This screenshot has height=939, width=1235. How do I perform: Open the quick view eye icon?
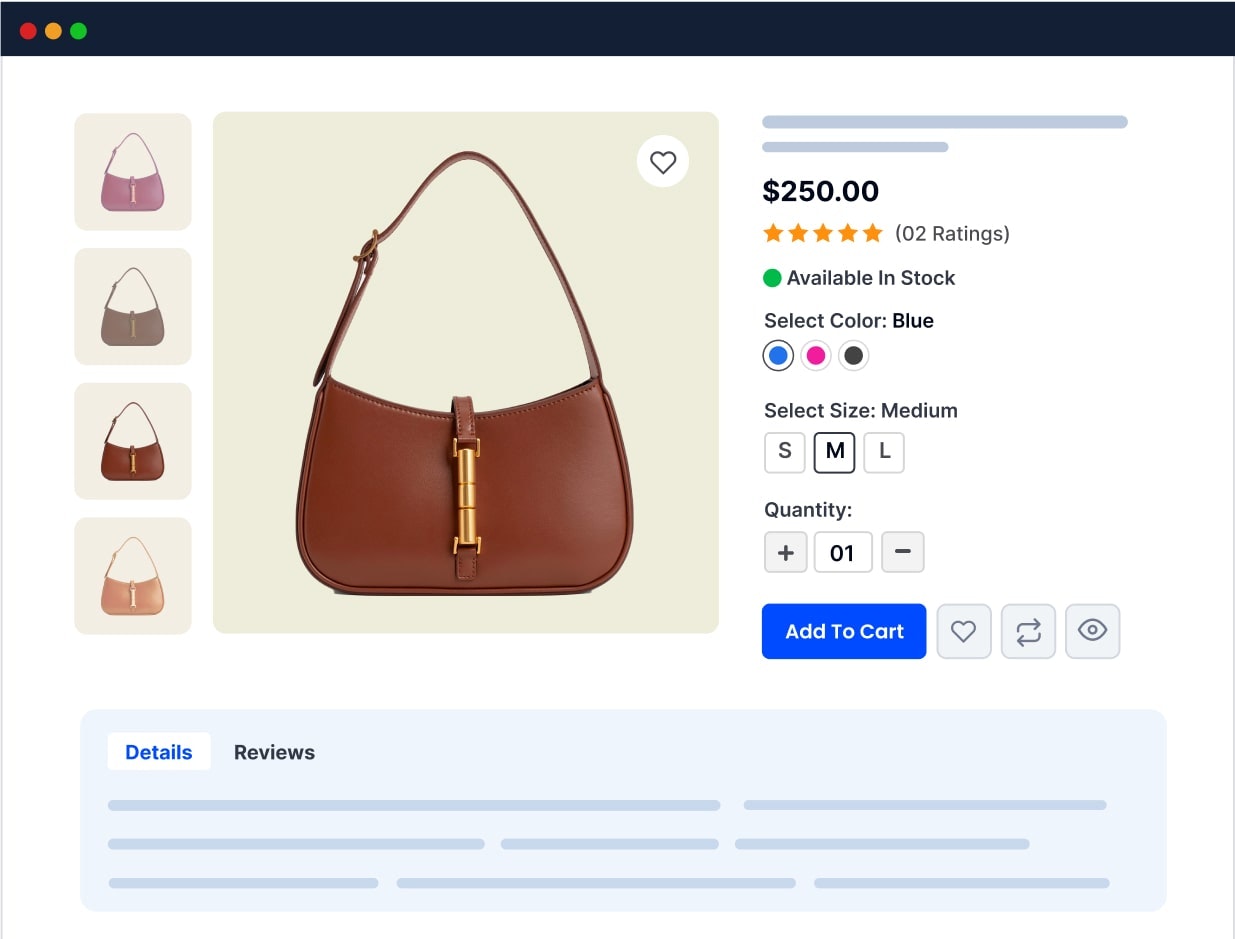click(x=1092, y=631)
